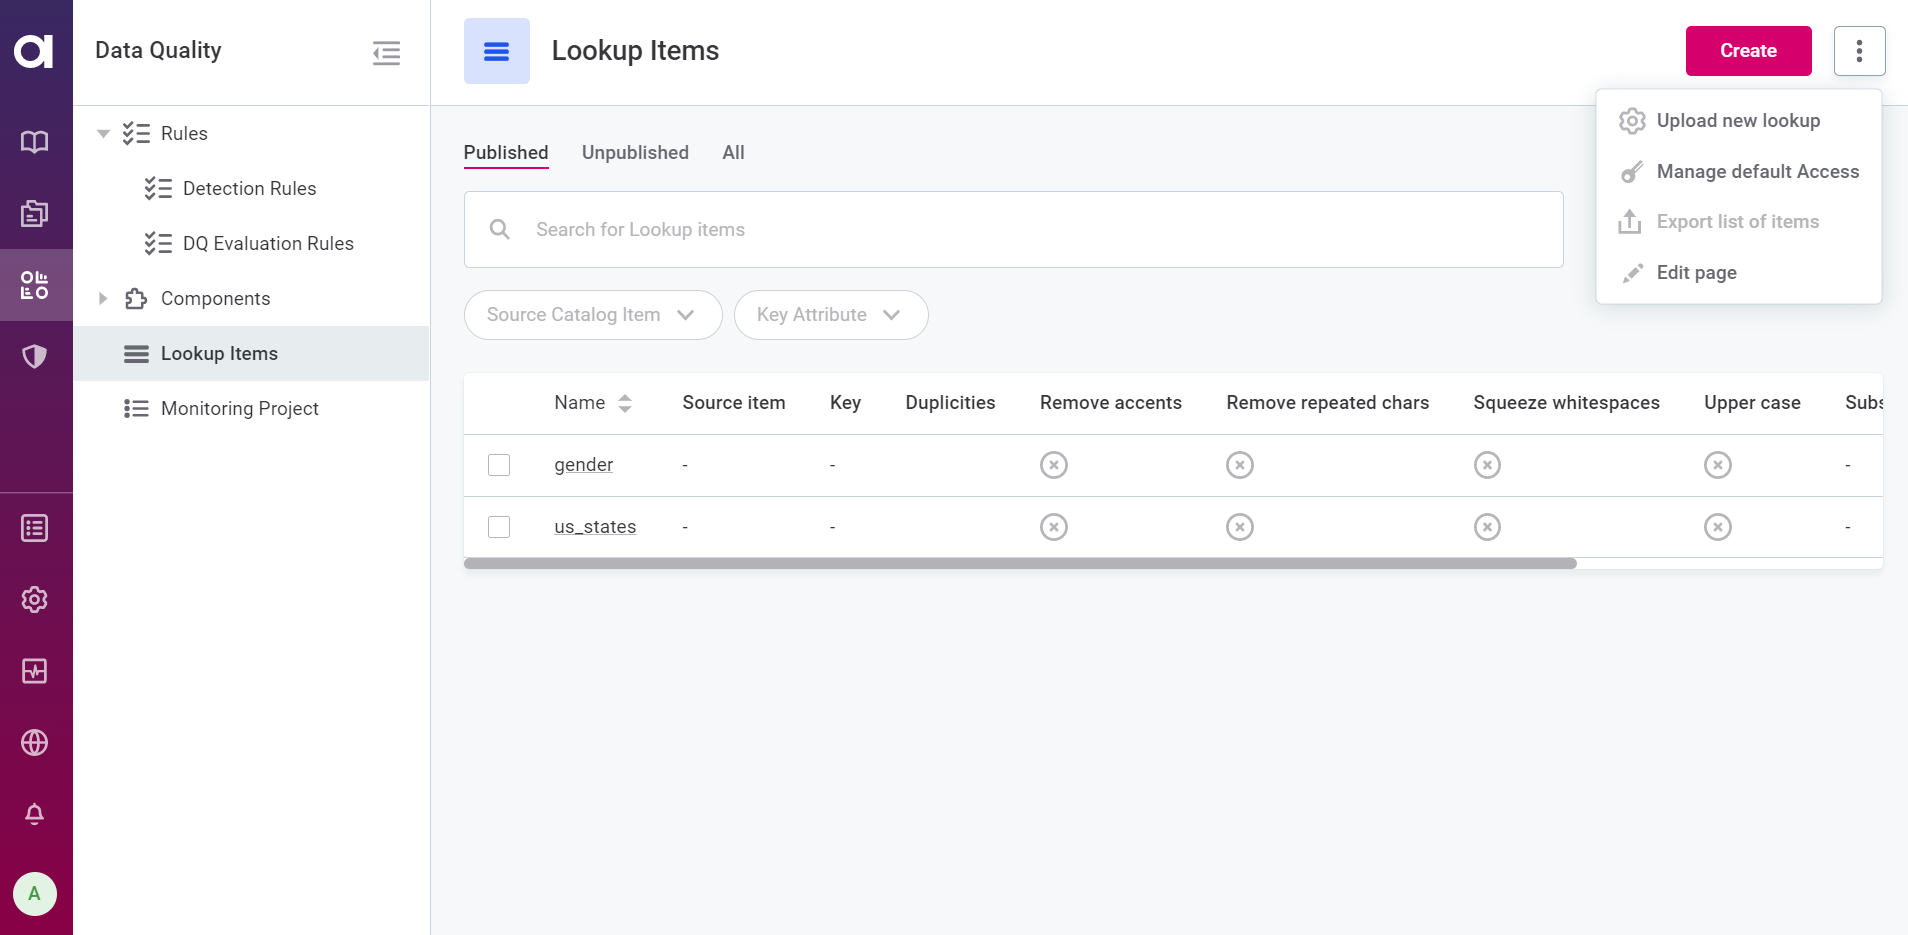Screen dimensions: 1908x935
Task: Click the horizontal table scrollbar
Action: [x=1020, y=564]
